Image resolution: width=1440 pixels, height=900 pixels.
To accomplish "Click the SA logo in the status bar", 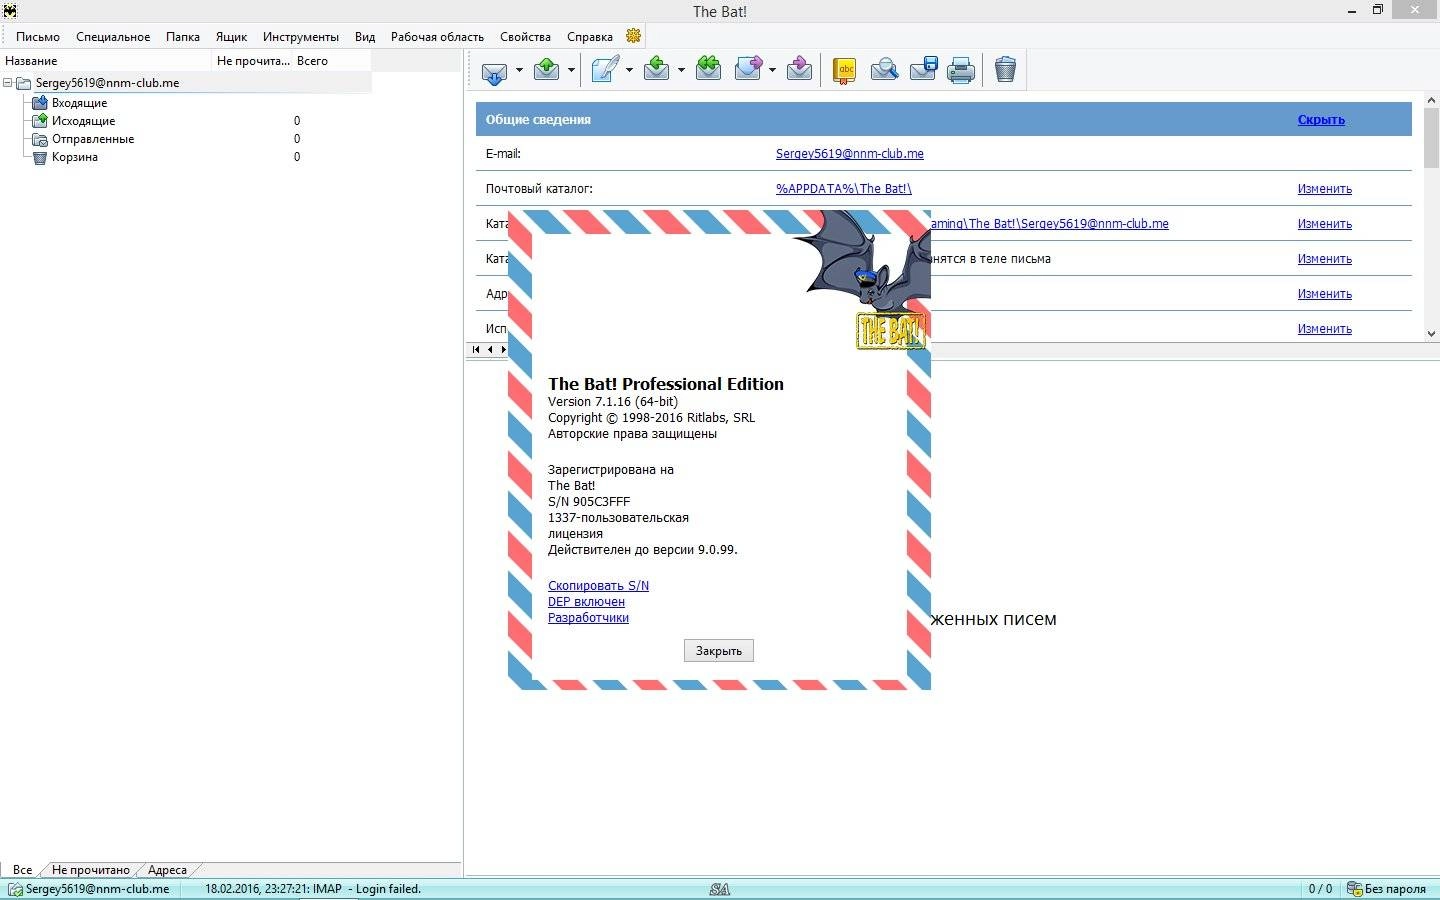I will tap(719, 889).
